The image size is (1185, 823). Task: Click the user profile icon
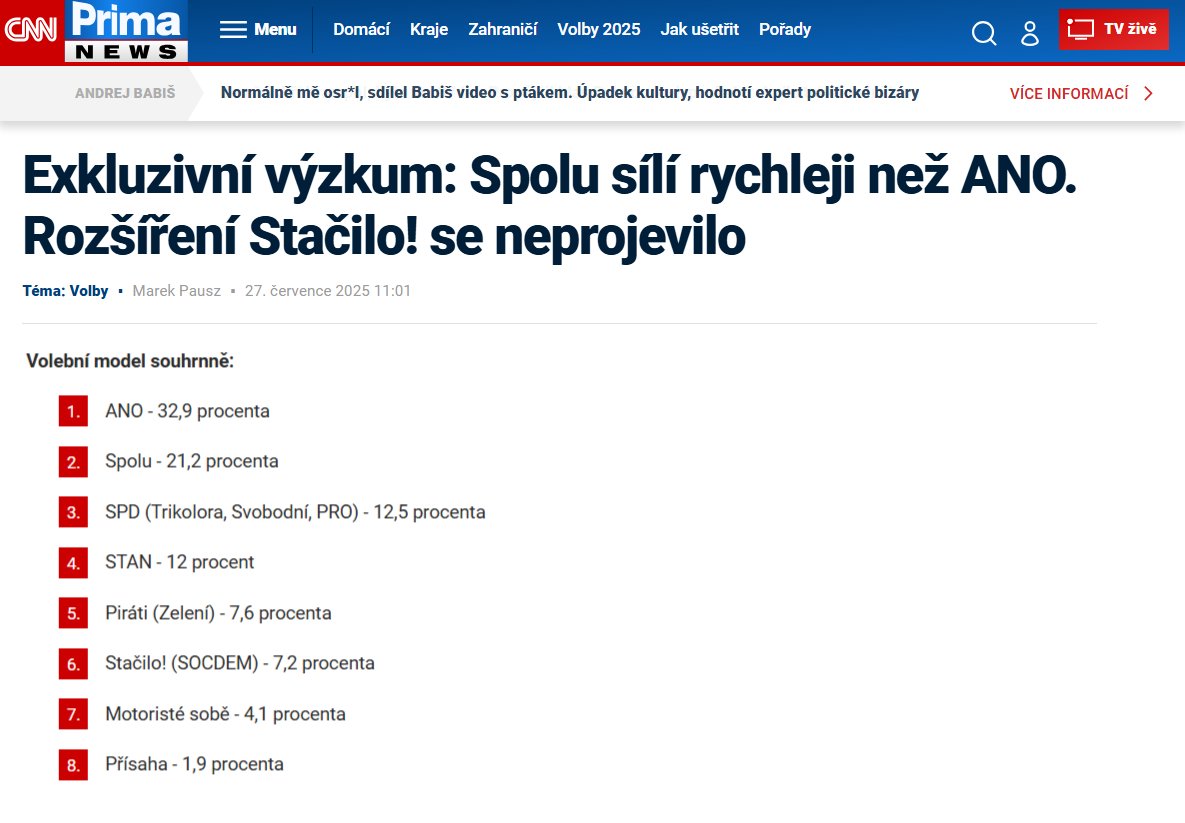[x=1029, y=31]
